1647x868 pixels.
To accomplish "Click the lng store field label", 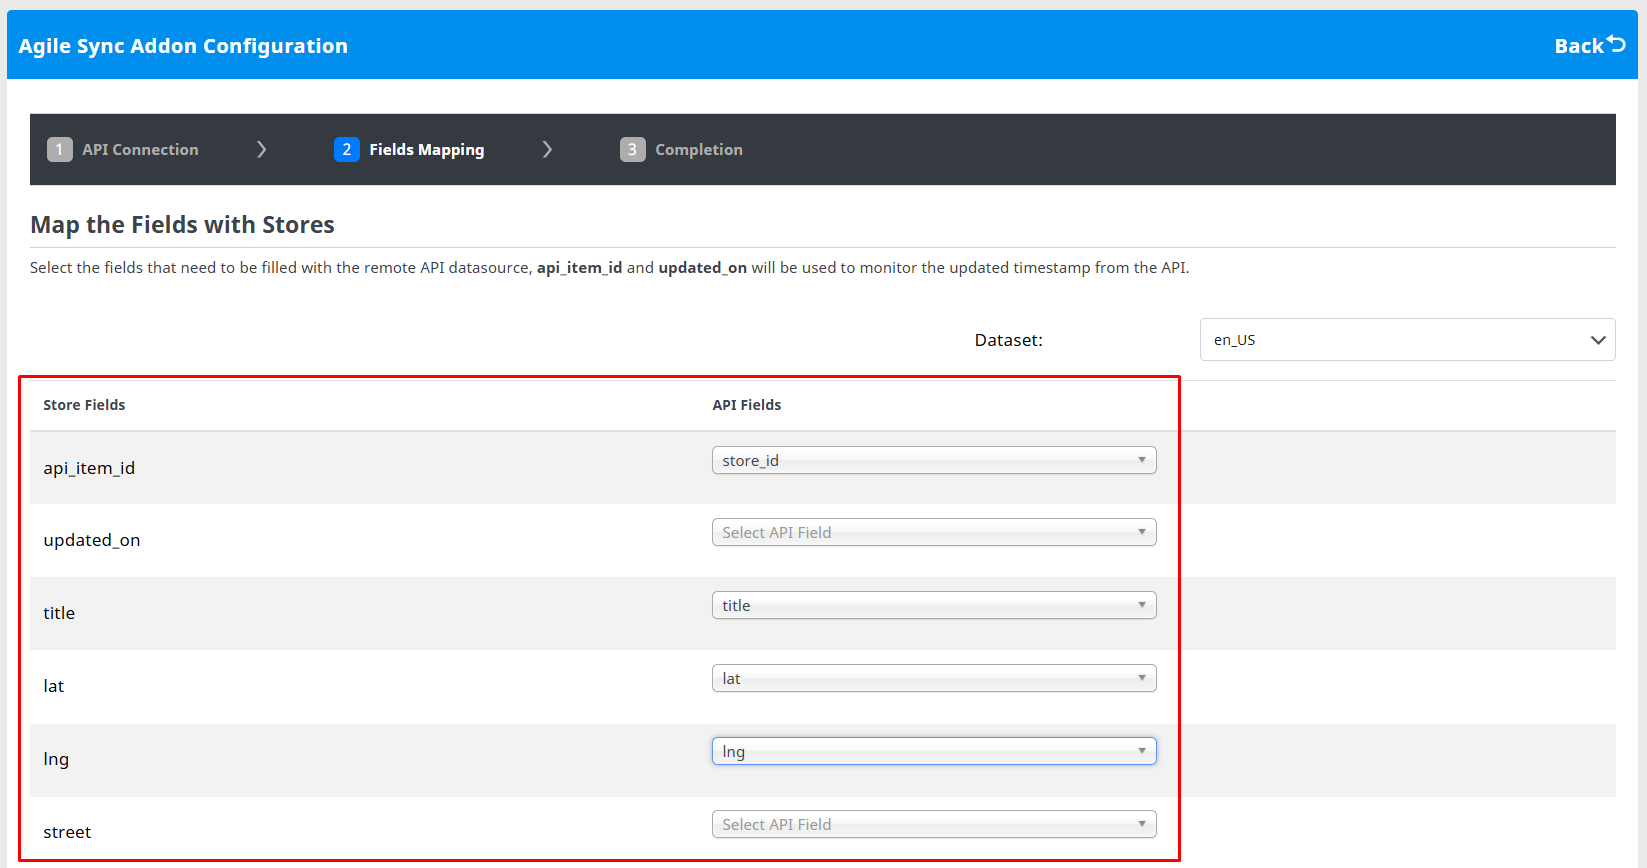I will tap(56, 759).
